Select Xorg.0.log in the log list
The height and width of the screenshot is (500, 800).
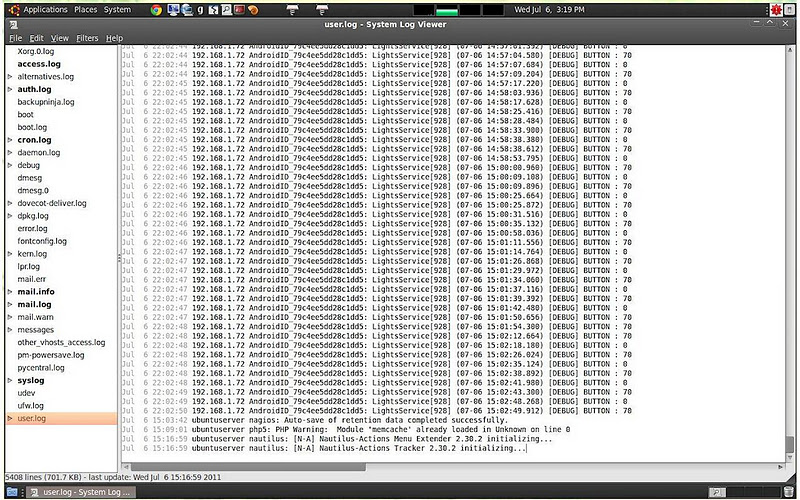[x=36, y=52]
